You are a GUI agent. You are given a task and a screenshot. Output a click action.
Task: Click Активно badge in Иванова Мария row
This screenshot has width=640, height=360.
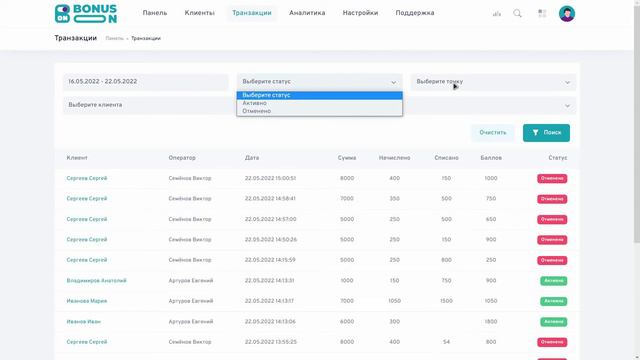pyautogui.click(x=553, y=301)
